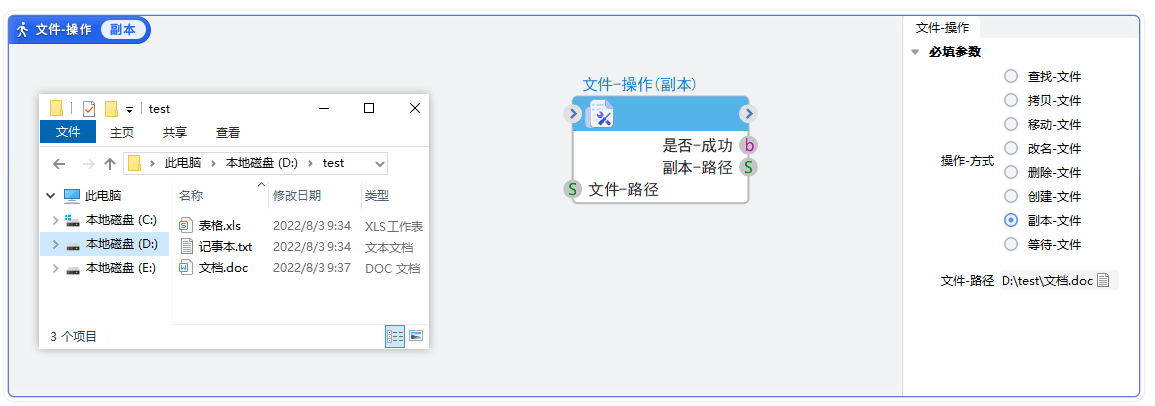
Task: Click the 是否-成功 boolean output port
Action: (x=748, y=145)
